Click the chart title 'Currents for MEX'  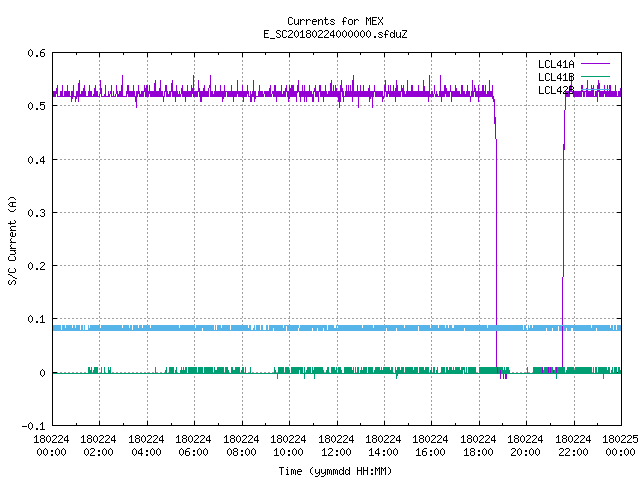point(335,21)
